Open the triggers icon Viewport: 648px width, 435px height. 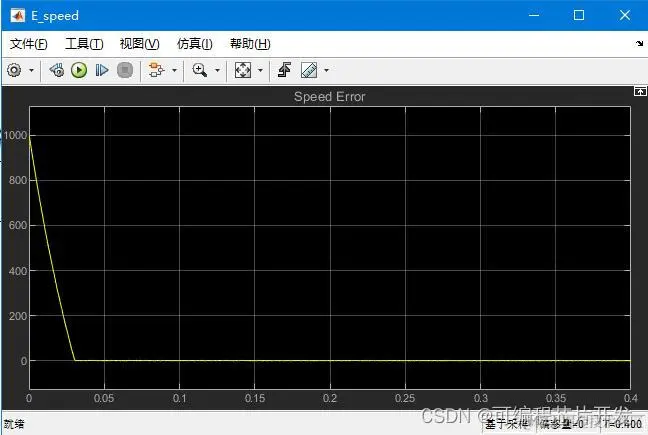point(284,70)
